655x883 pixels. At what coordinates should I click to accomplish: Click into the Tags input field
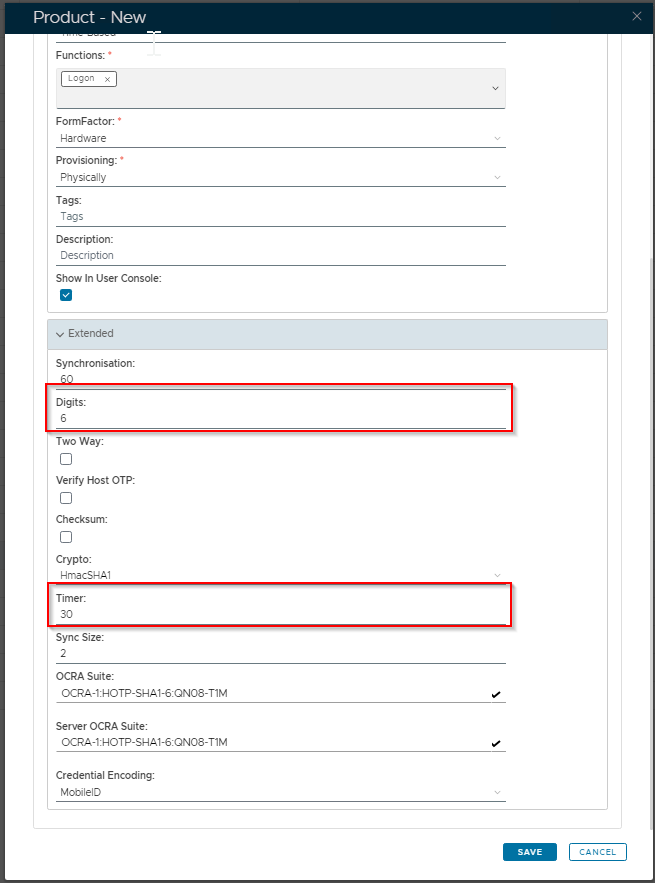(x=280, y=216)
